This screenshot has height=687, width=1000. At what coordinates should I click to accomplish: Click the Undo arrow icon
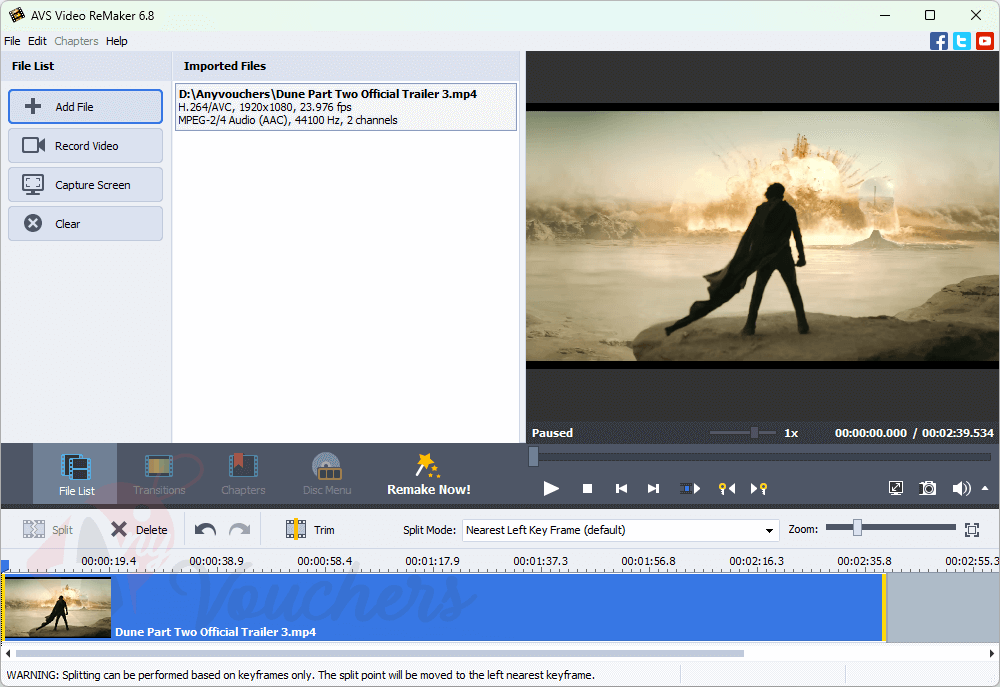coord(206,528)
